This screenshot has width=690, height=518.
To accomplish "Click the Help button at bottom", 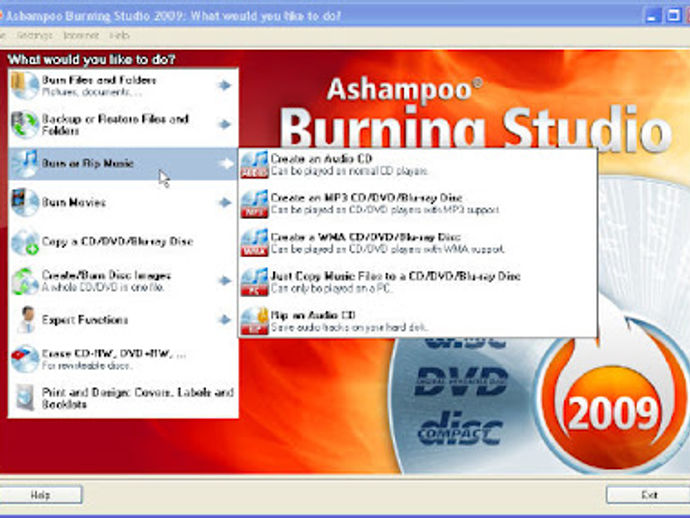I will 40,495.
